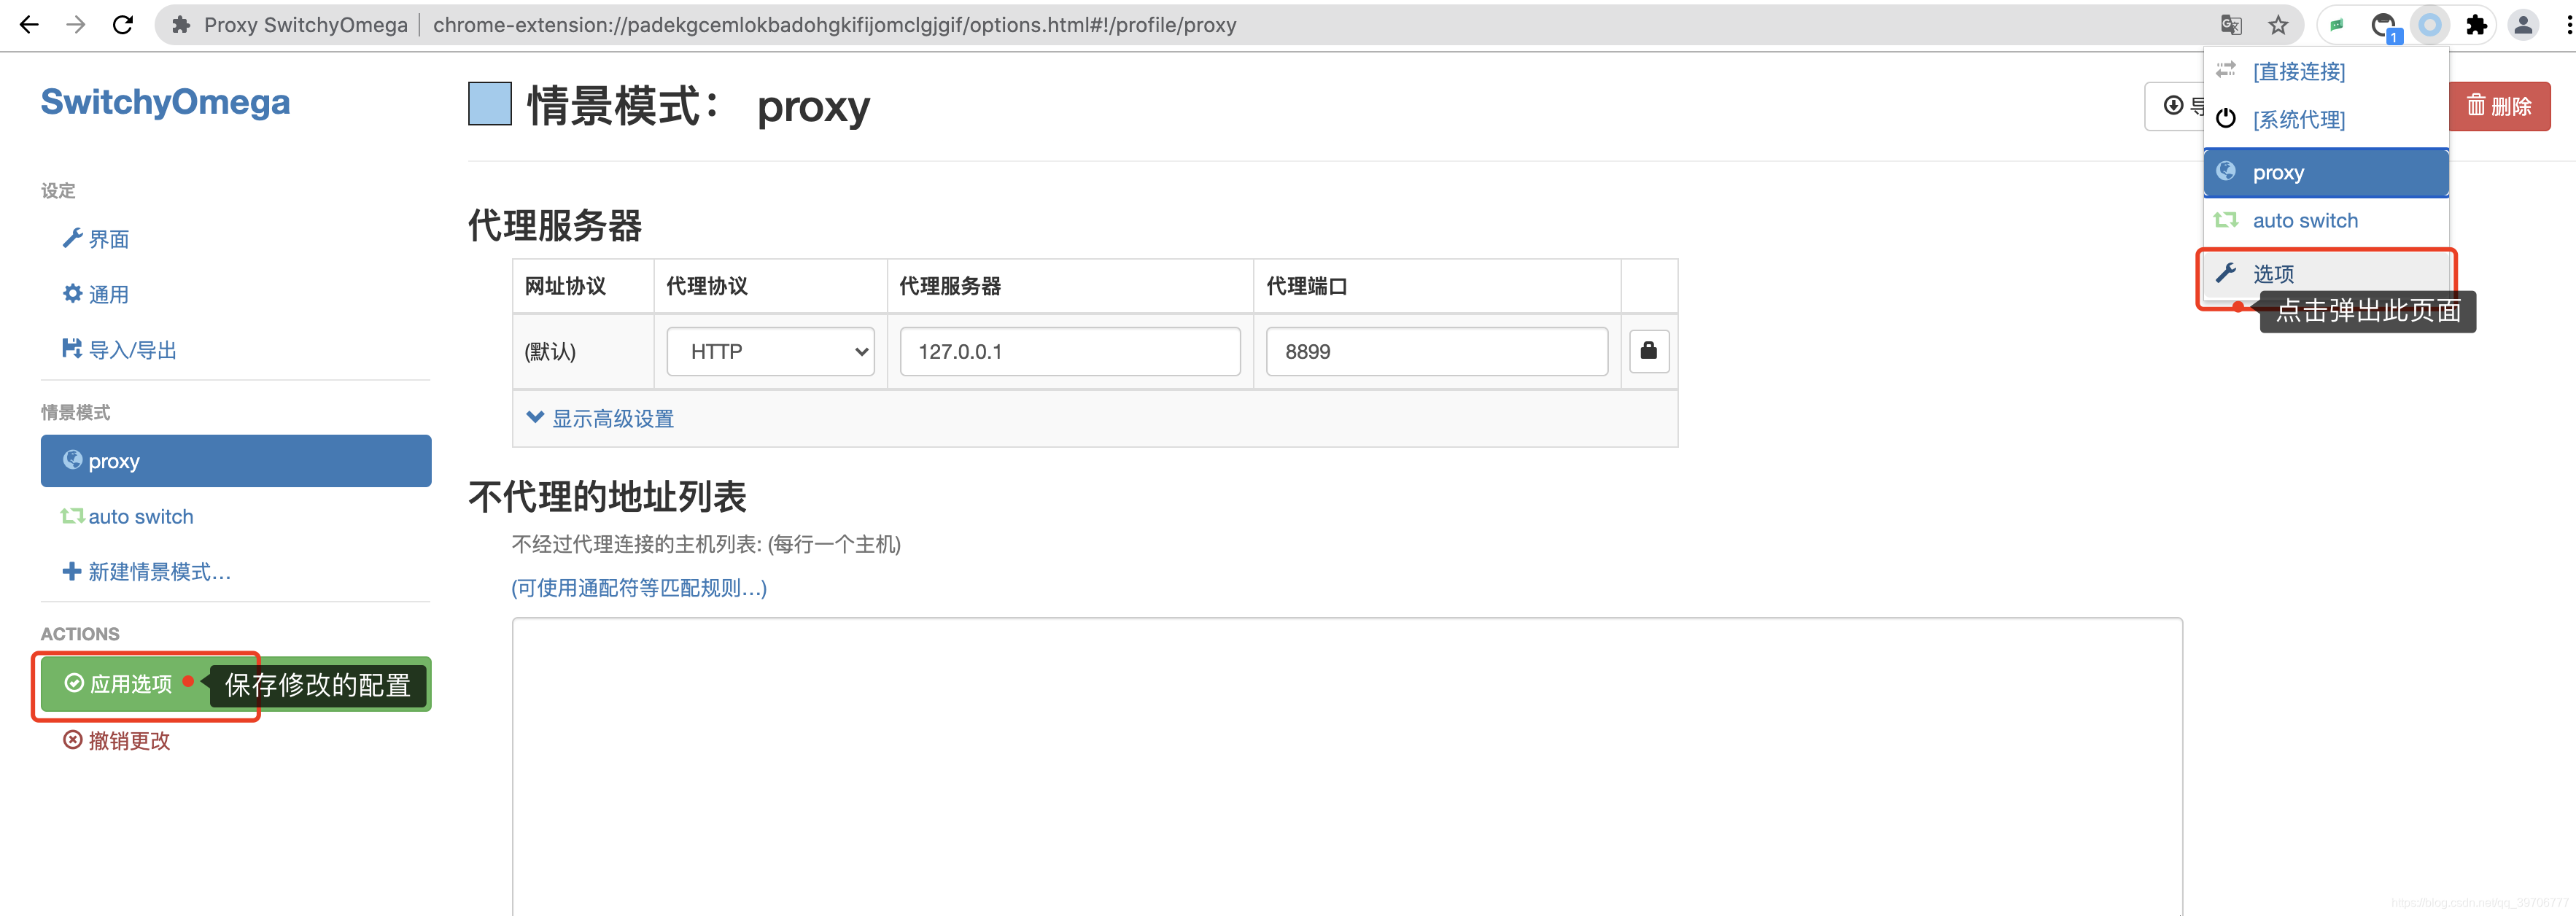The width and height of the screenshot is (2576, 916).
Task: Reload the page with refresh icon
Action: (x=123, y=25)
